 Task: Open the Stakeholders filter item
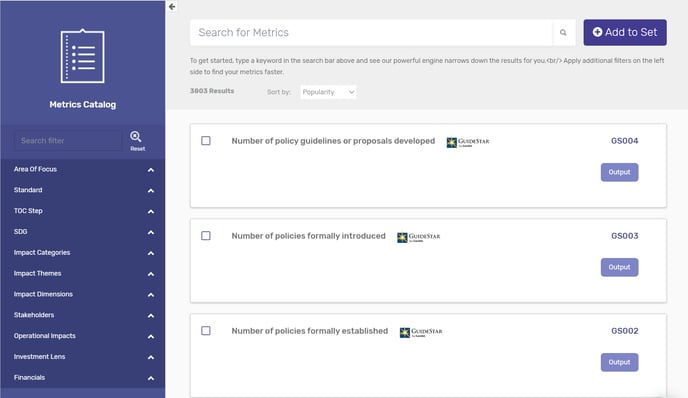83,315
